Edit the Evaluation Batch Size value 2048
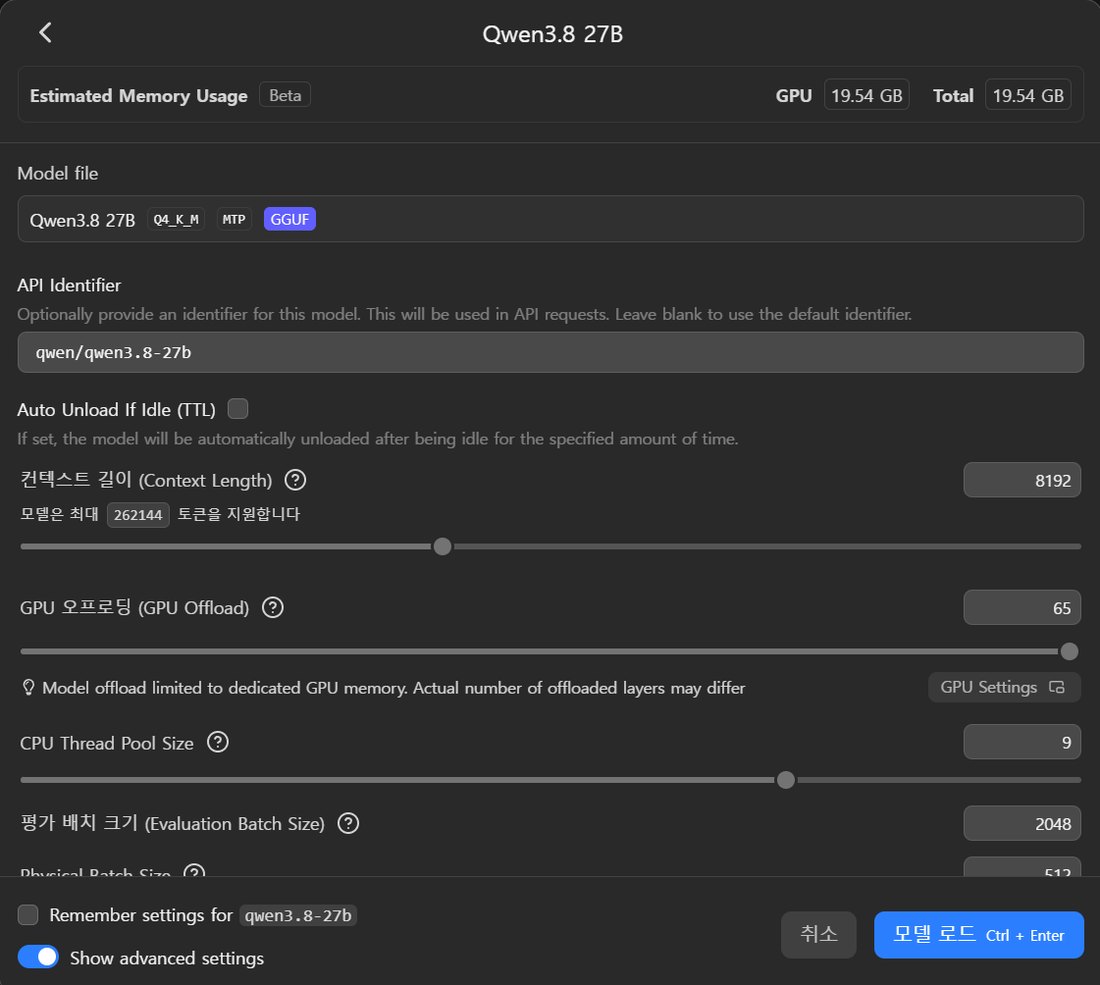Screen dimensions: 1100x985 1022,824
